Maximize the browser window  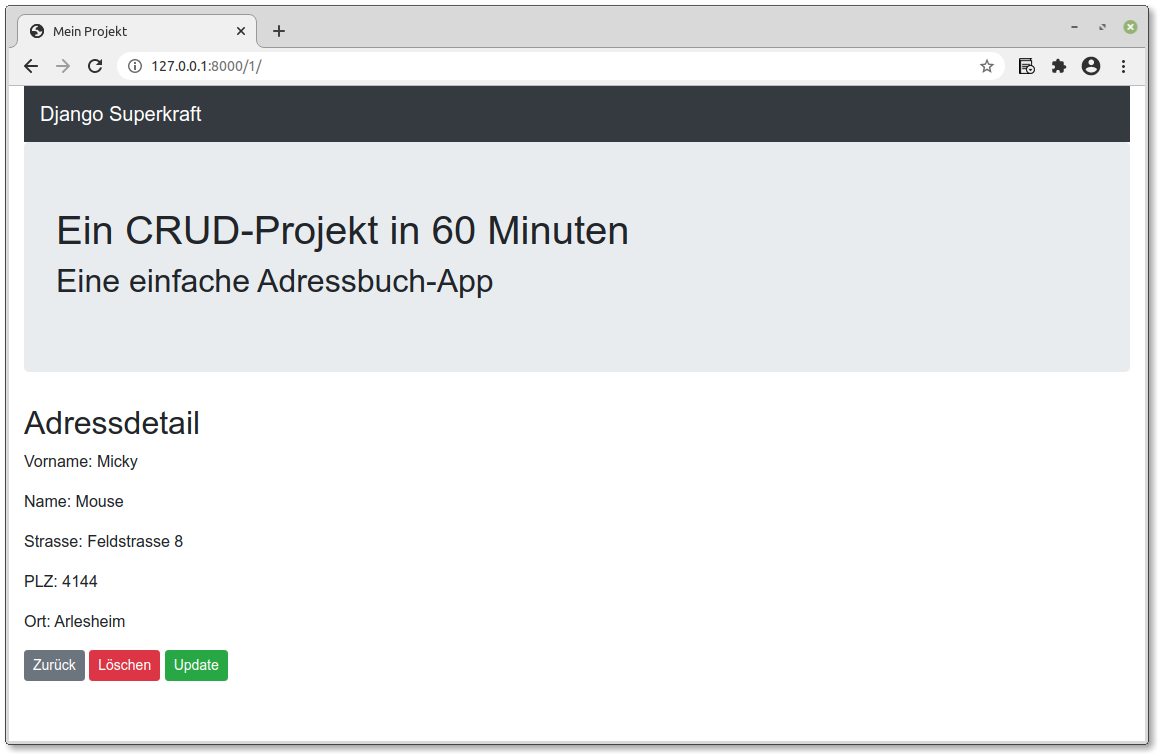(x=1102, y=27)
